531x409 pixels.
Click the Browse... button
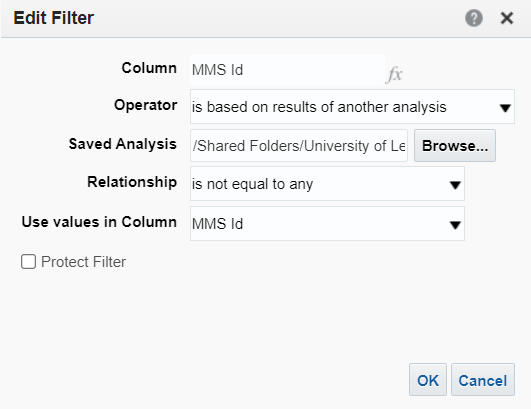(x=455, y=146)
